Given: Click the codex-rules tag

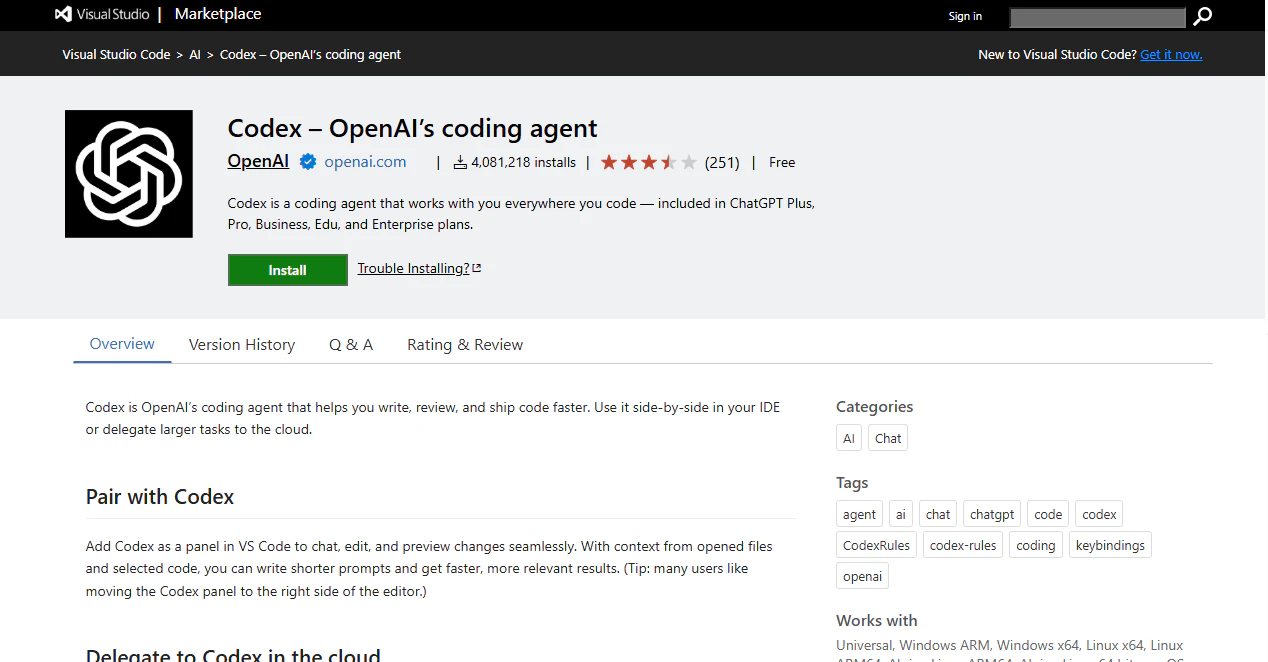Looking at the screenshot, I should [x=963, y=545].
